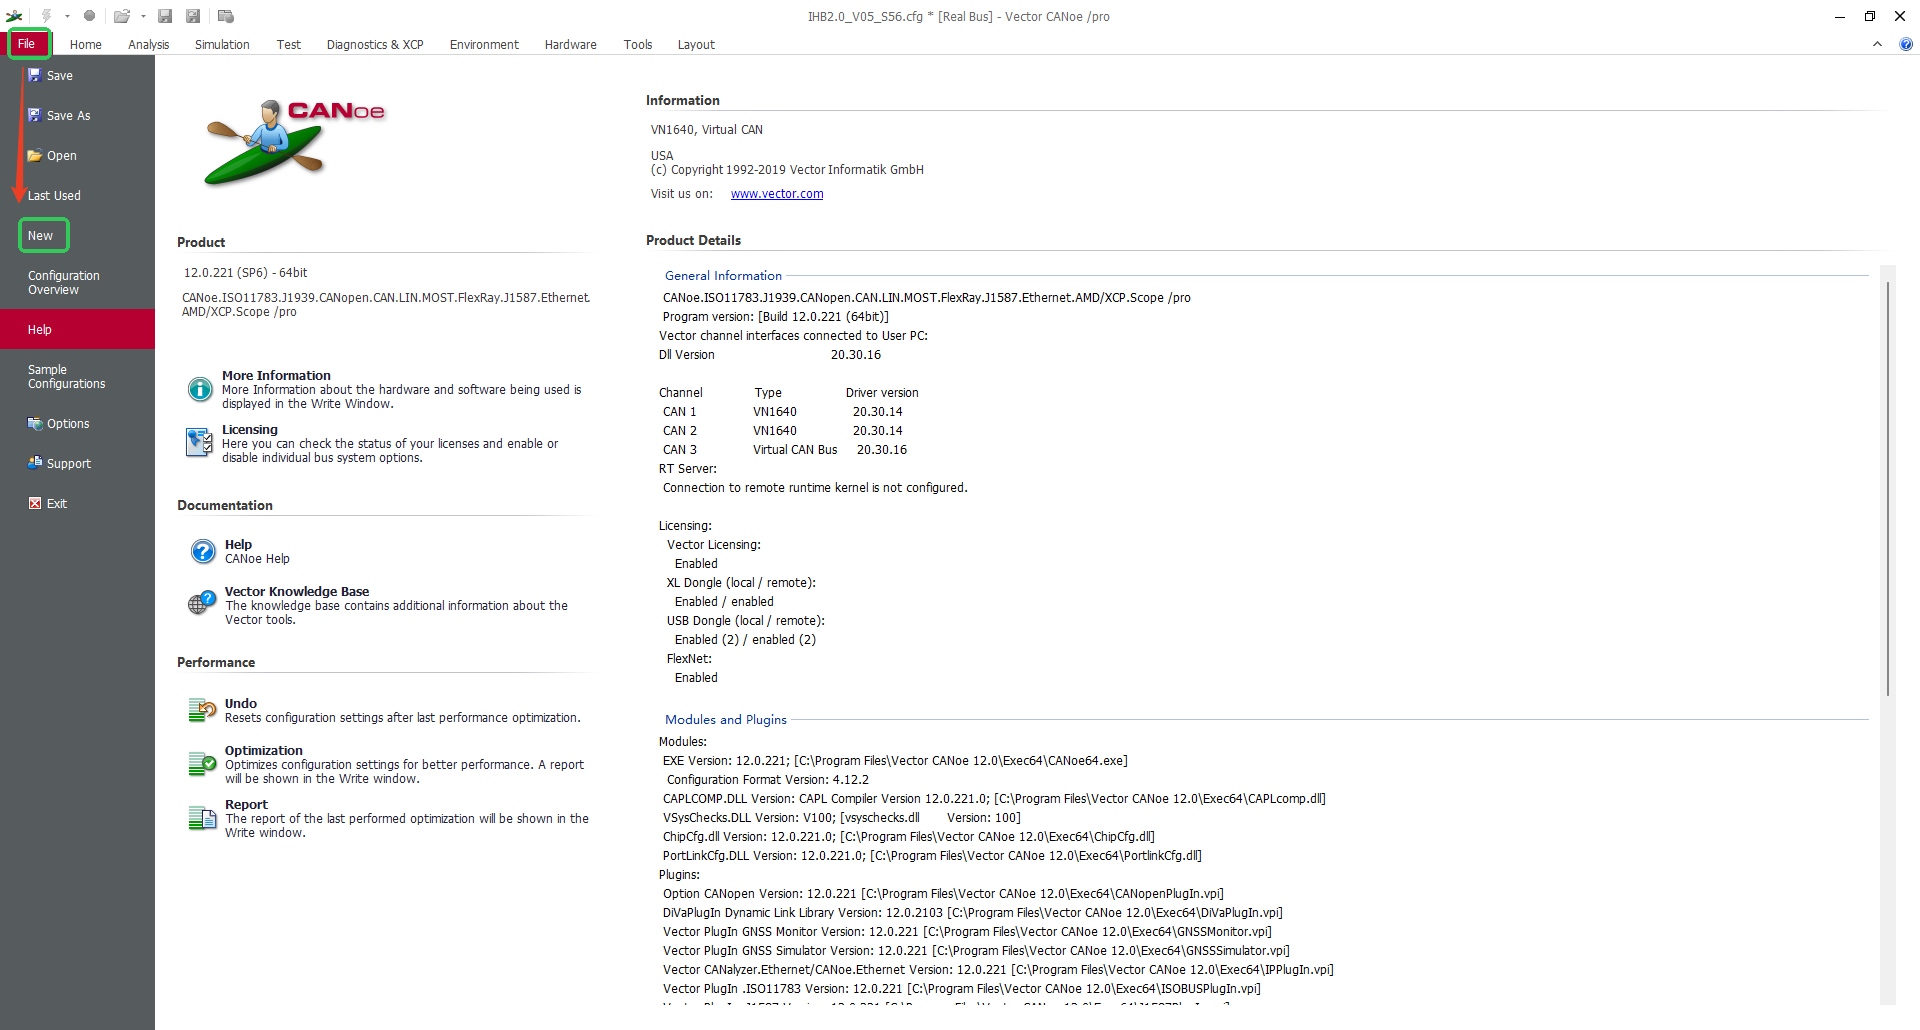The height and width of the screenshot is (1030, 1920).
Task: Run Optimization via its green check icon
Action: coord(203,764)
